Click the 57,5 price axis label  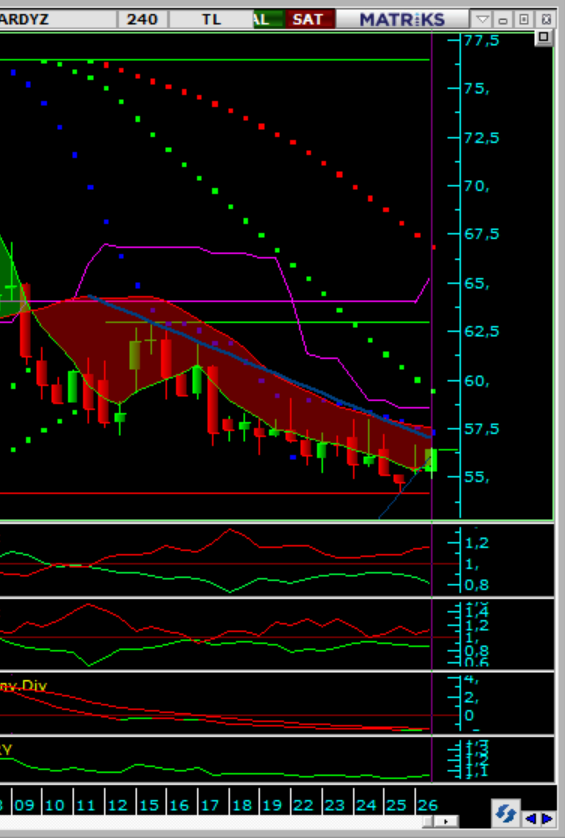click(x=482, y=429)
